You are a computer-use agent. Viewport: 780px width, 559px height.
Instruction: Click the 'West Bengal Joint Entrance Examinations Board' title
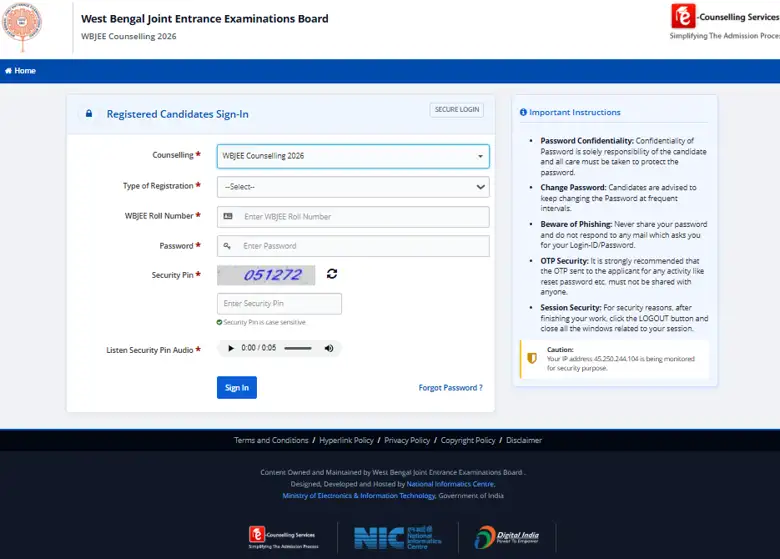coord(204,19)
